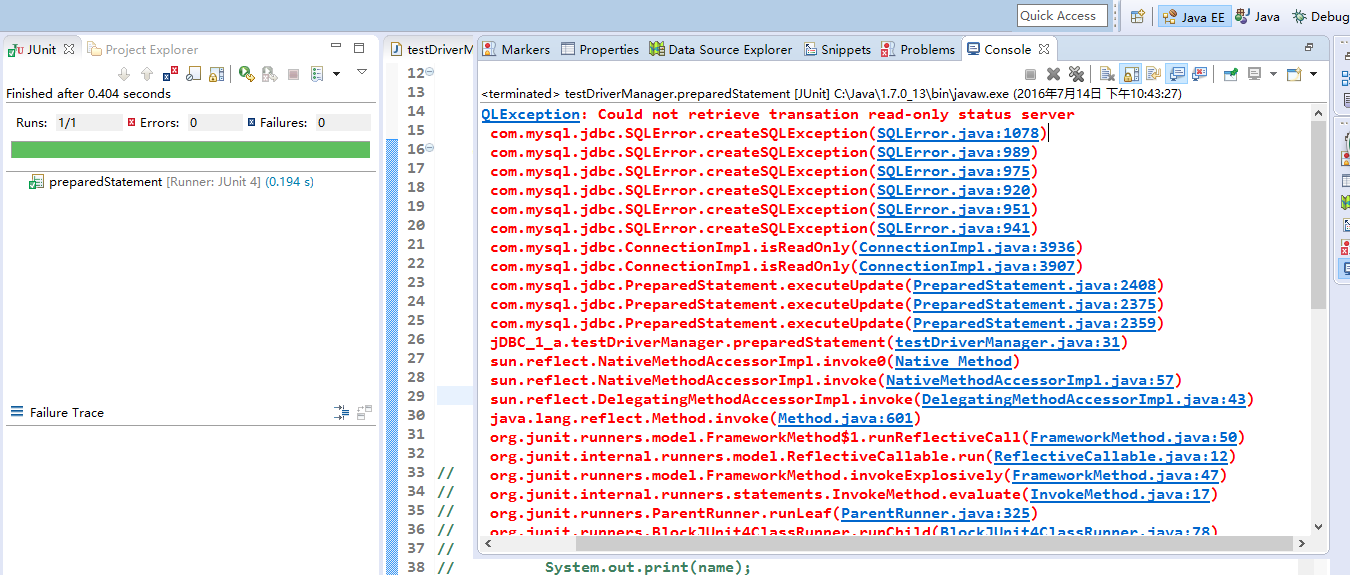This screenshot has width=1350, height=575.
Task: Open Method.java:601 stack trace link
Action: click(x=845, y=418)
